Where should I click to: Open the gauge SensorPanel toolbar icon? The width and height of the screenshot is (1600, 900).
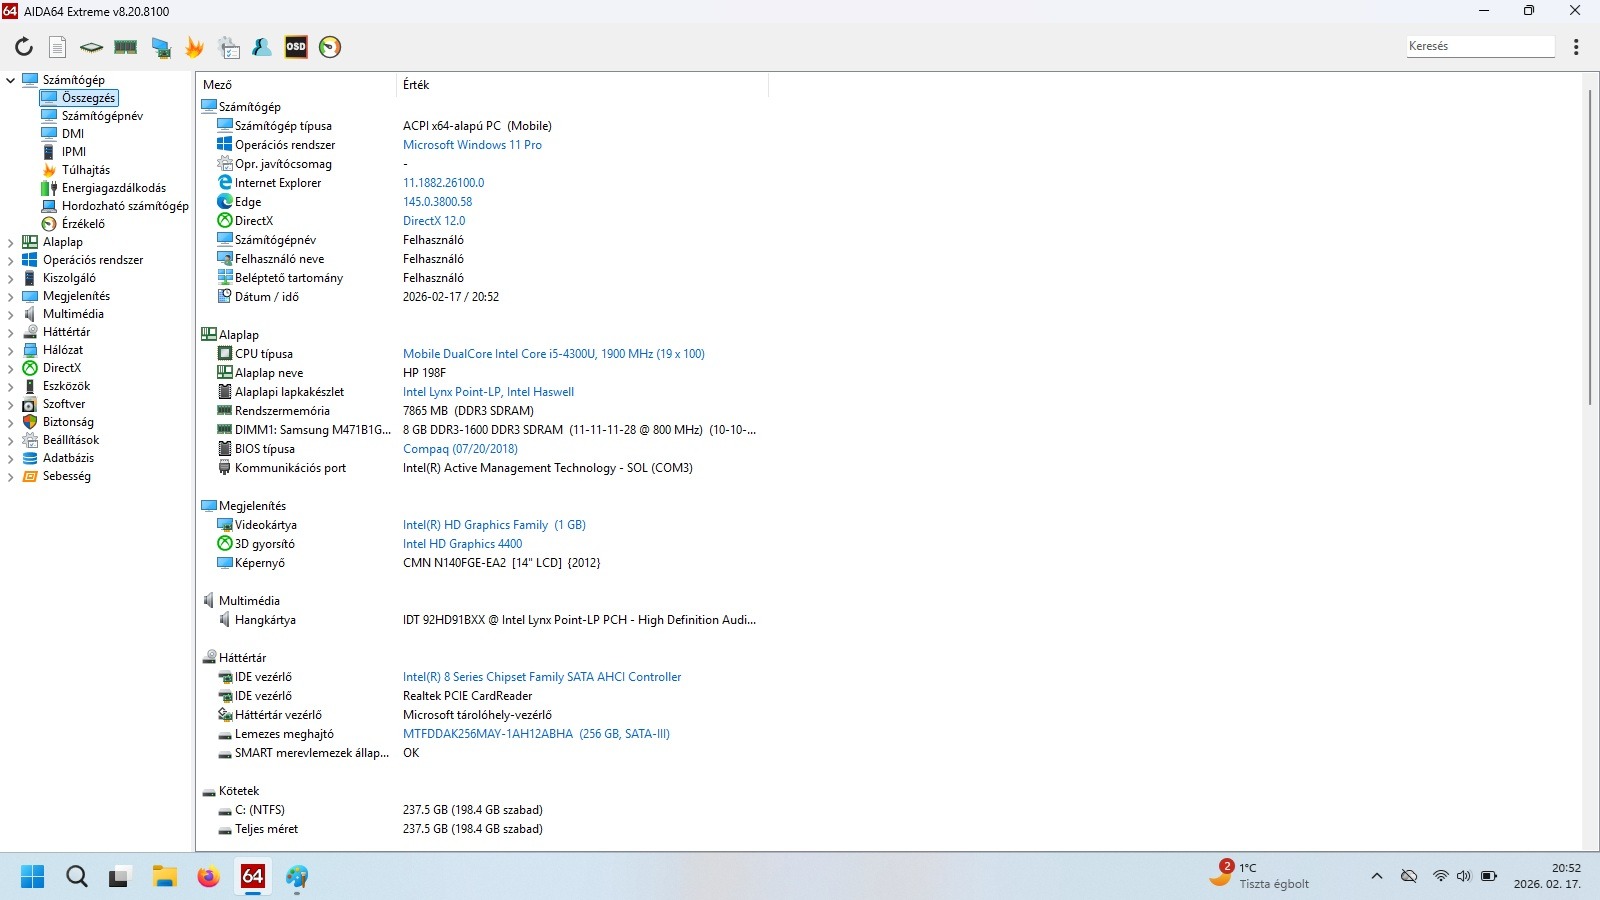pos(330,47)
